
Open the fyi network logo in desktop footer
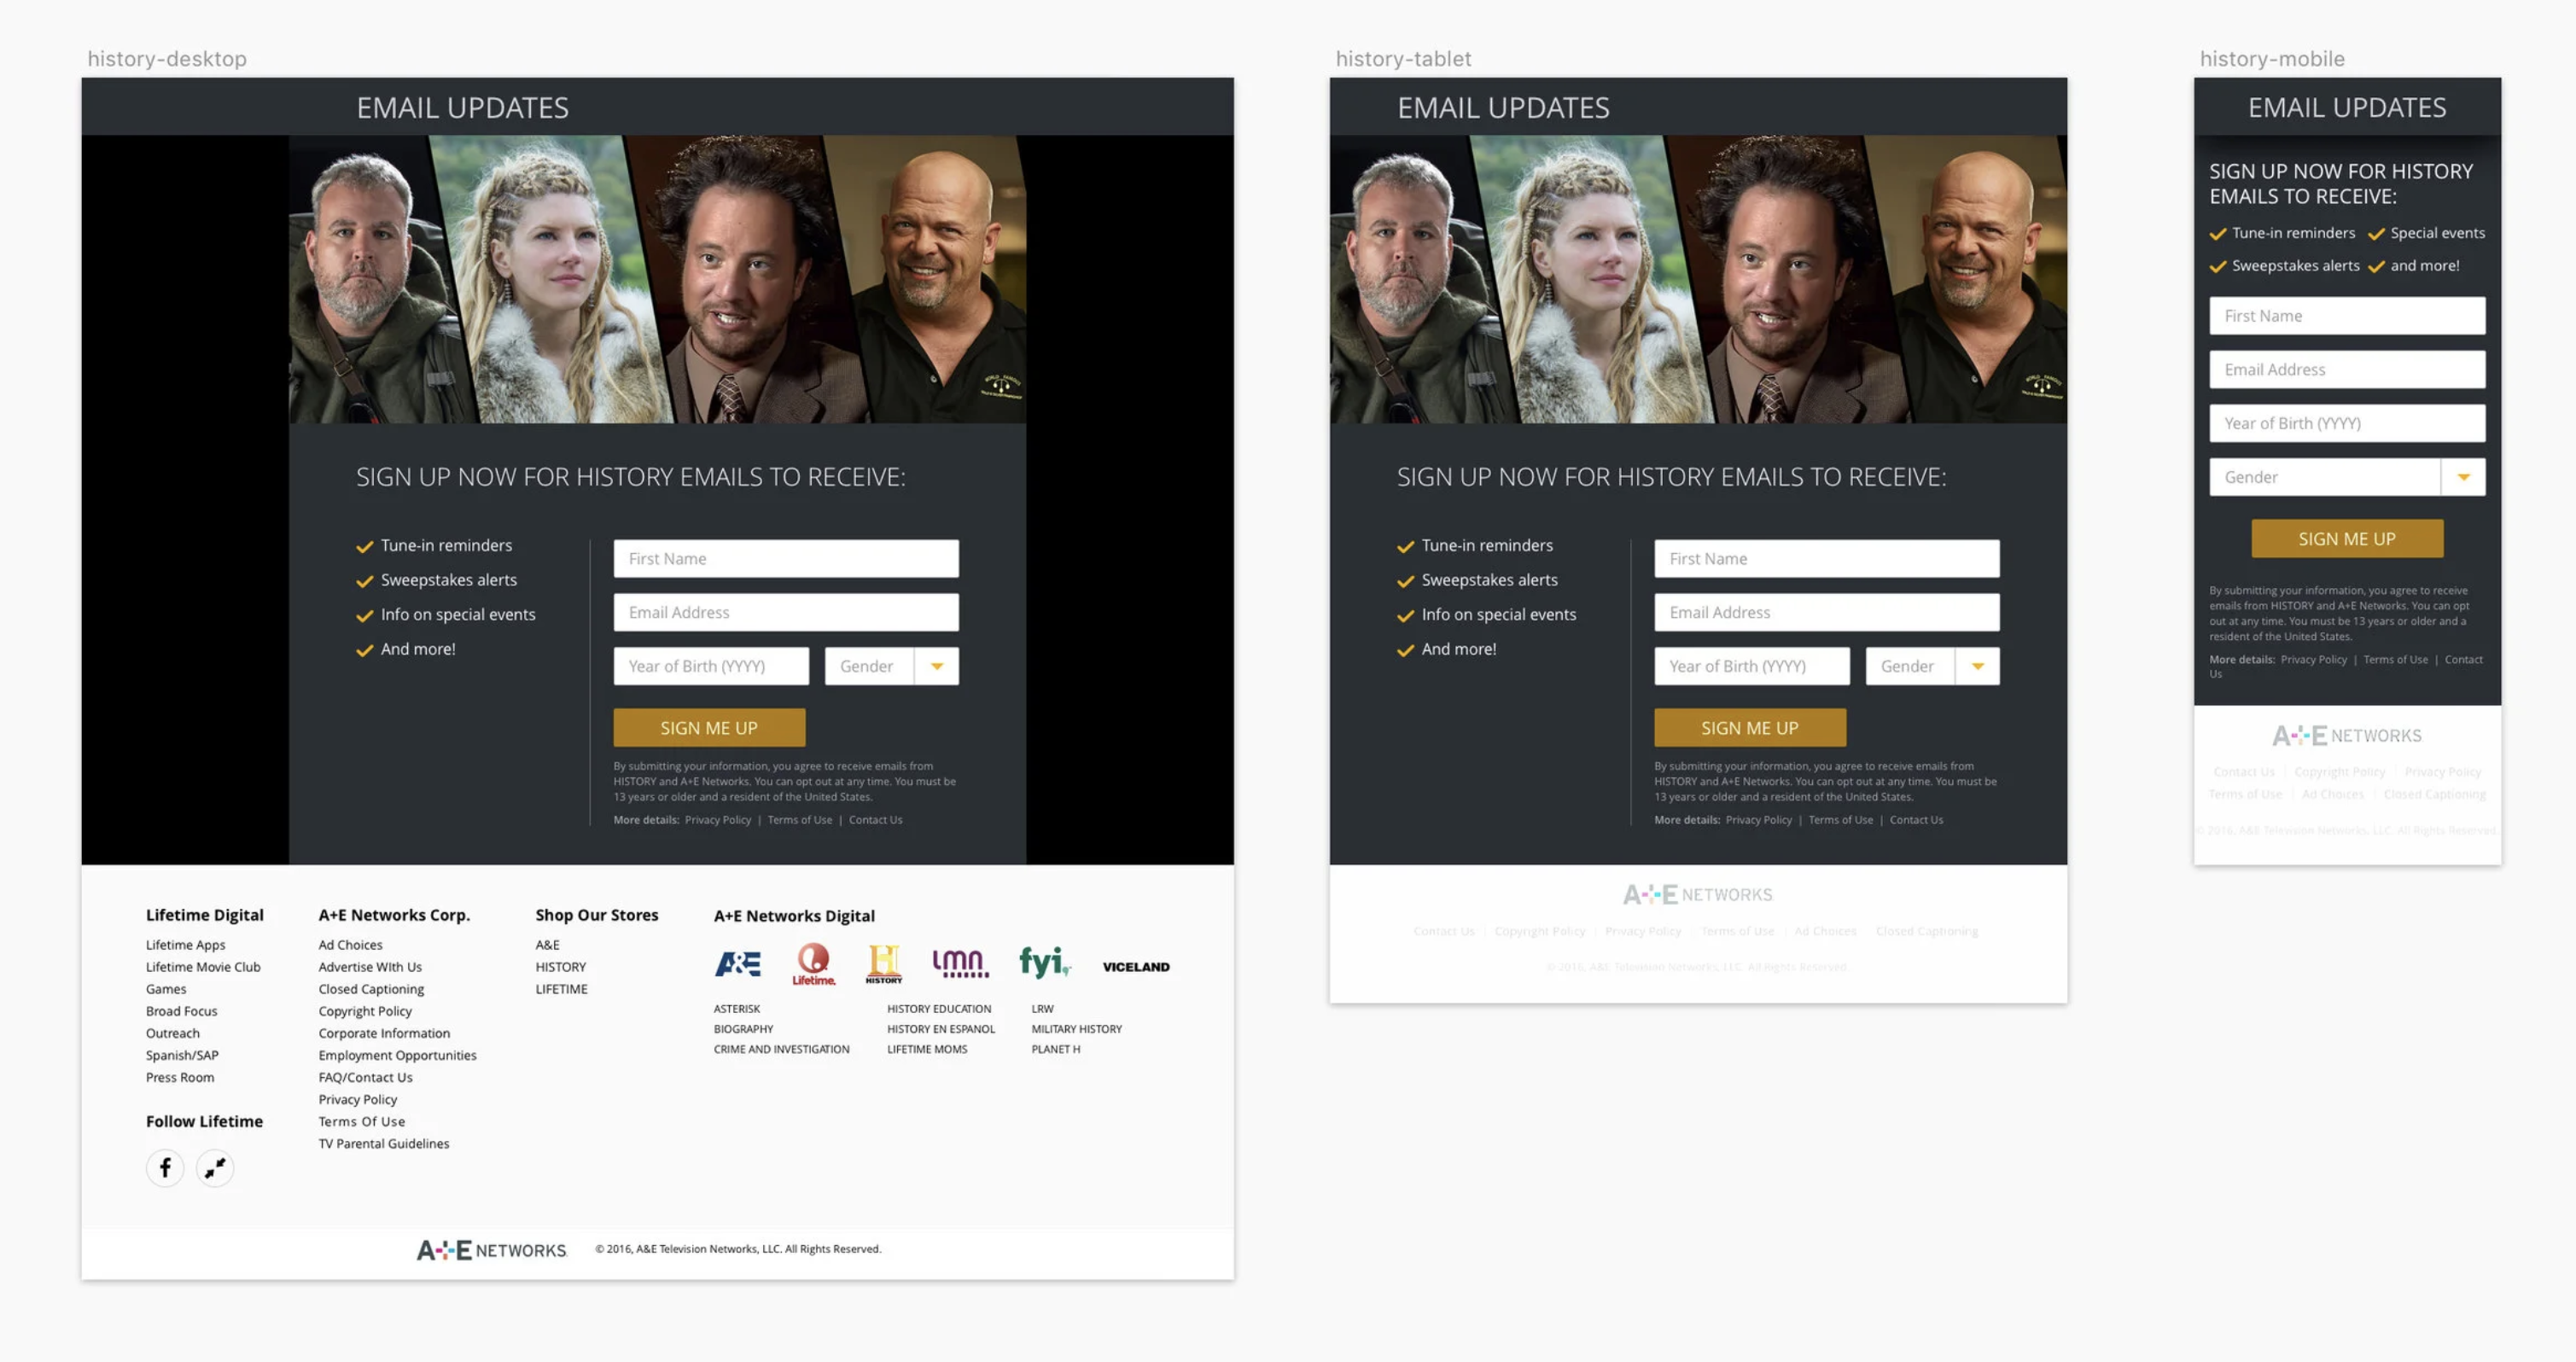pos(1045,963)
